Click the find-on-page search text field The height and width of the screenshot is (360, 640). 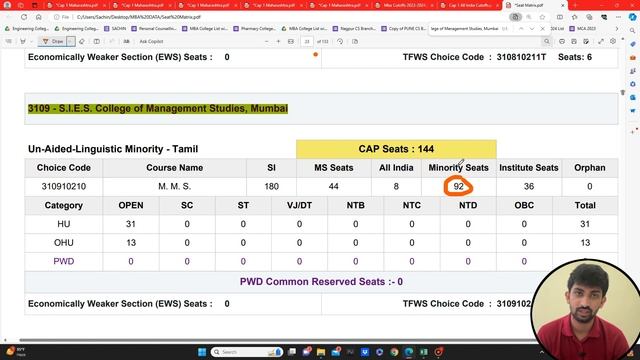(x=464, y=29)
